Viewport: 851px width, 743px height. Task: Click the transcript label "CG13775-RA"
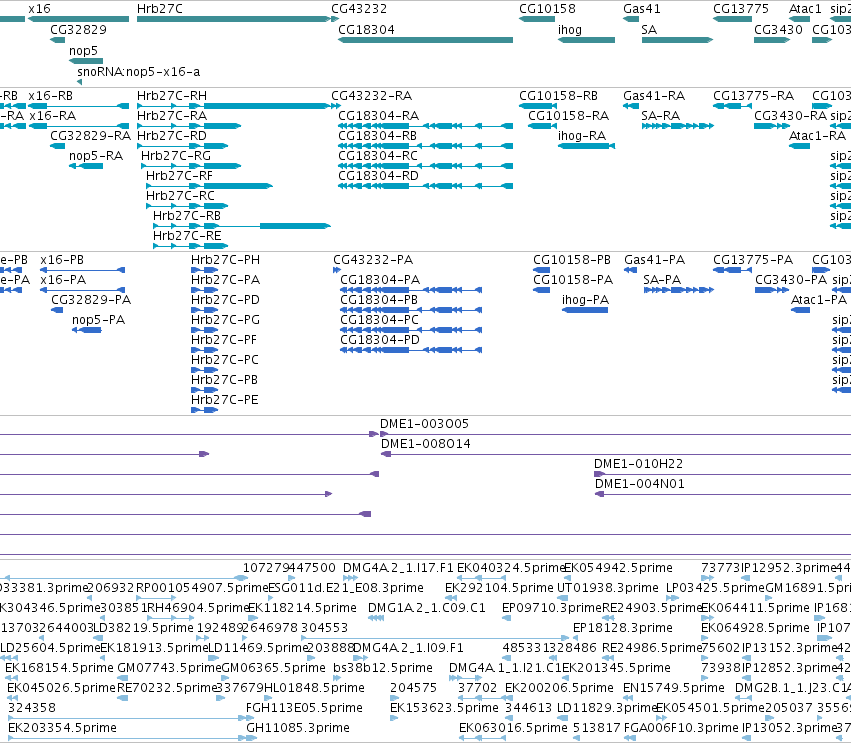click(753, 96)
